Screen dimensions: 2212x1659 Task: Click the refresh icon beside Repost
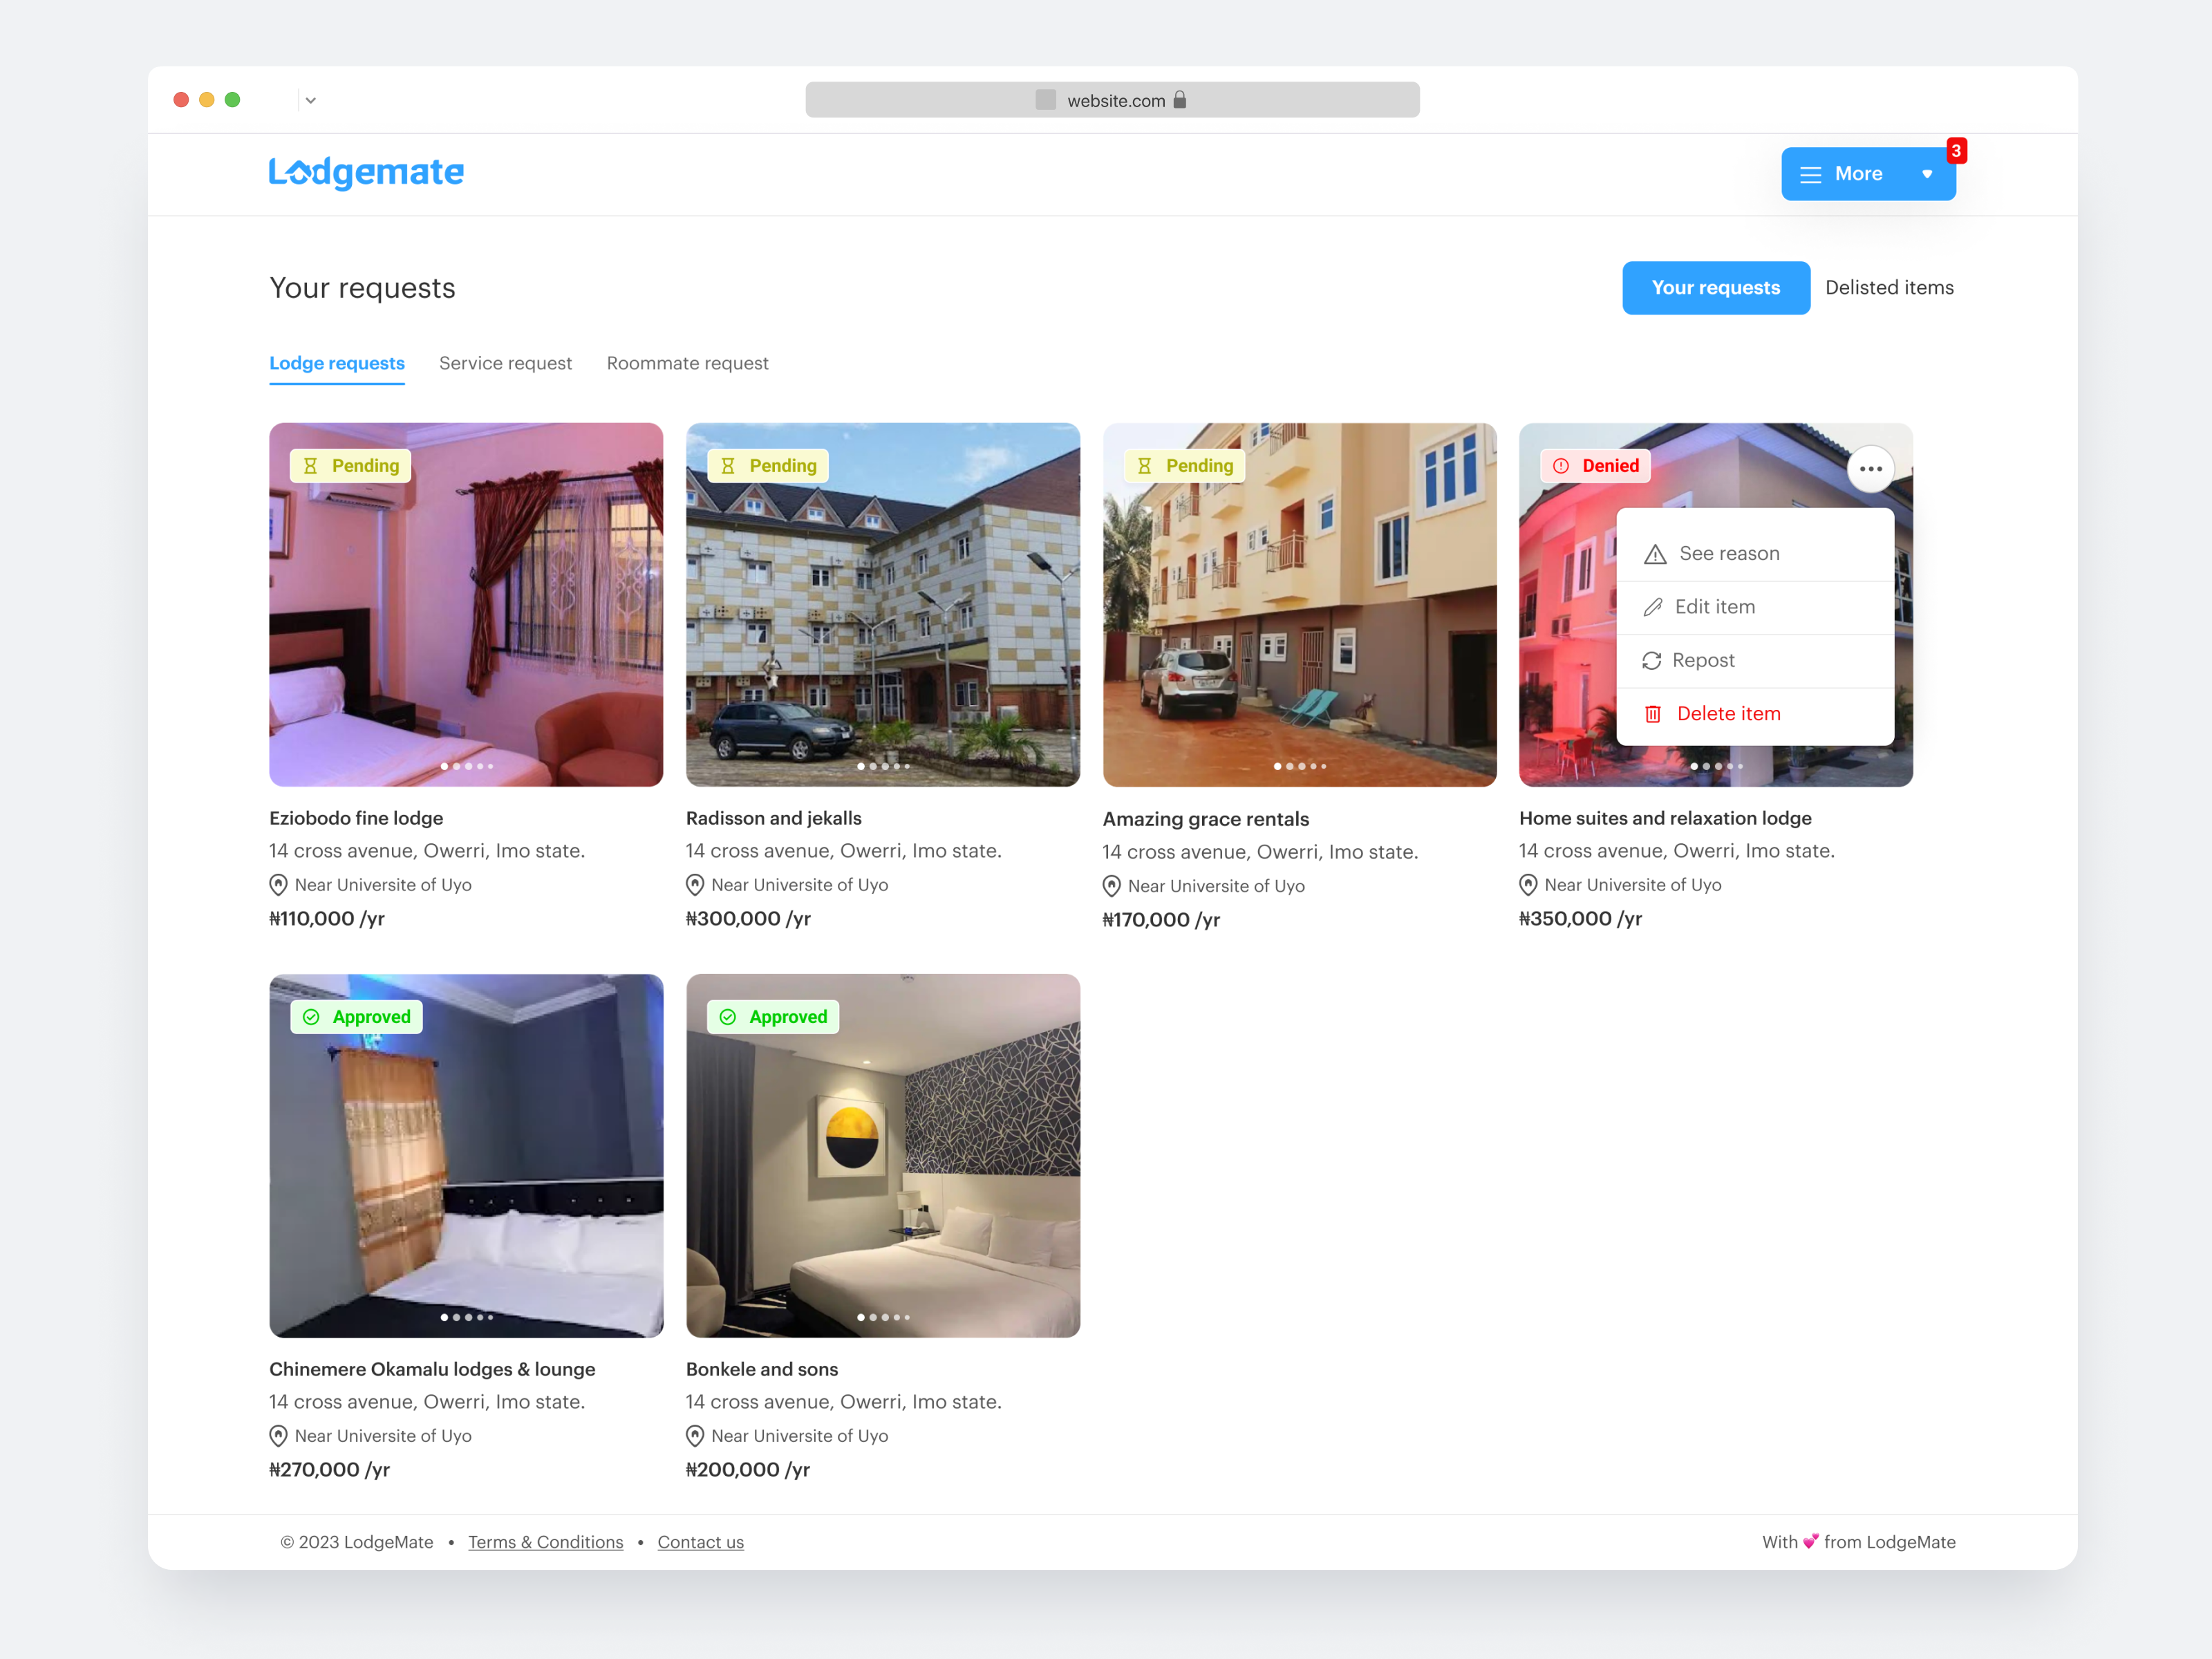[x=1652, y=660]
